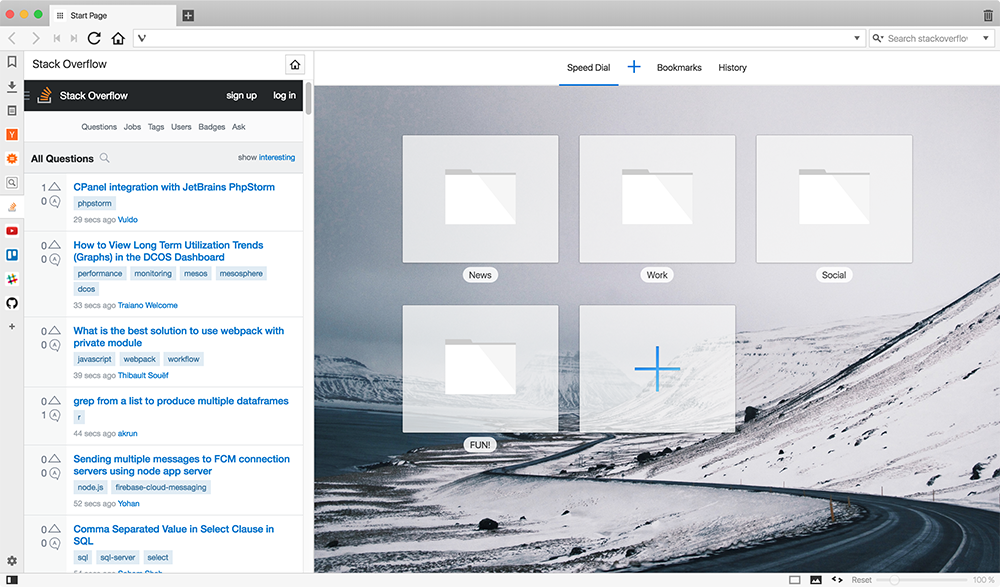The image size is (1000, 587).
Task: Open the Questions menu item
Action: [x=99, y=127]
